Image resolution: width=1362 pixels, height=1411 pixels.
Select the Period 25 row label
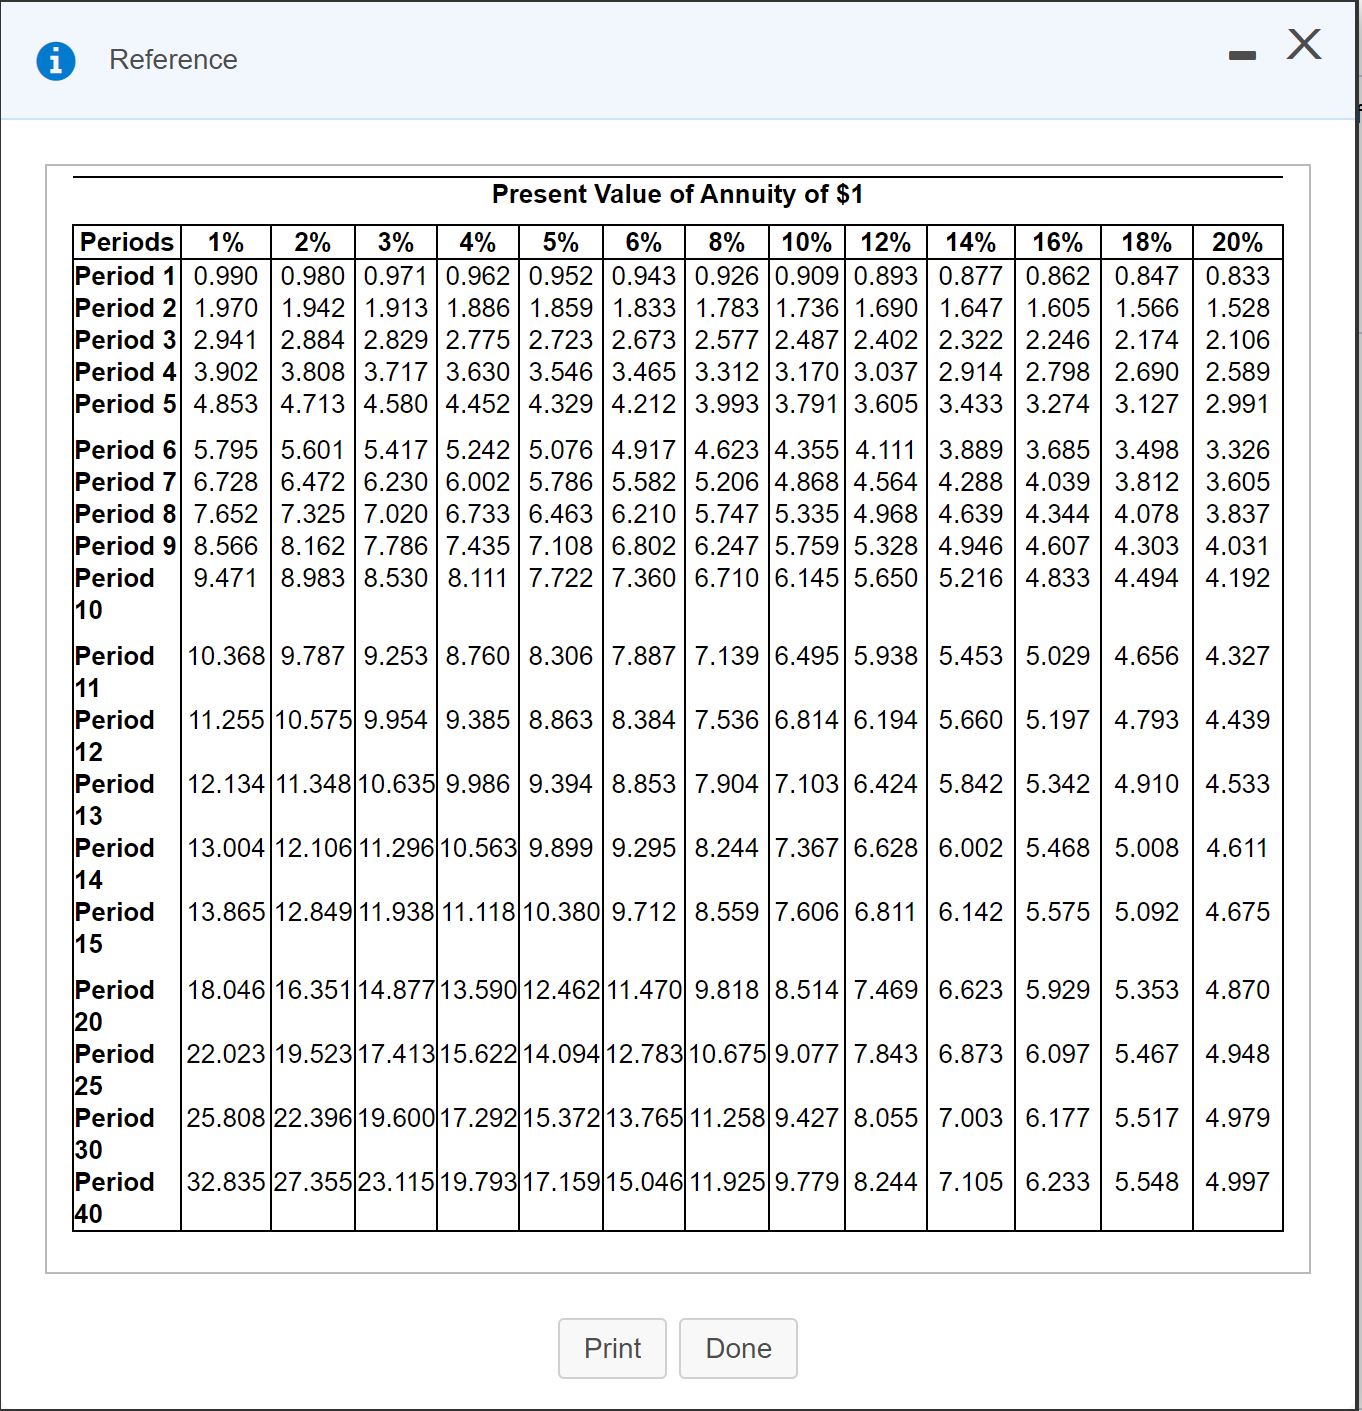click(115, 1070)
